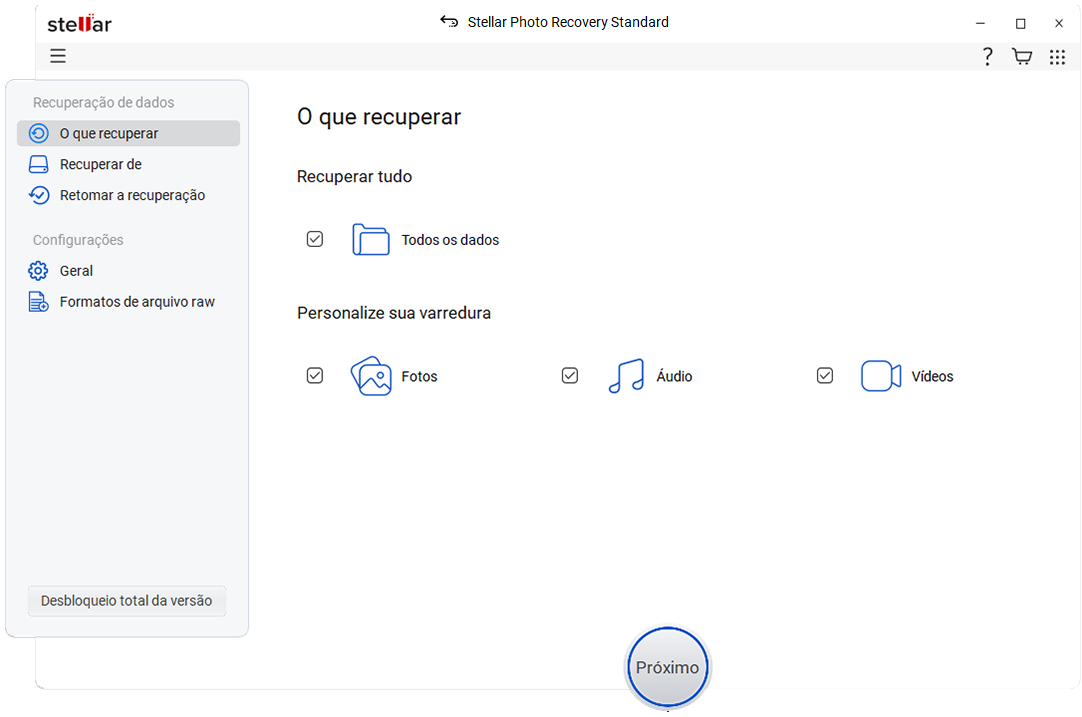This screenshot has width=1082, height=717.
Task: Minimize the Stellar window
Action: point(980,23)
